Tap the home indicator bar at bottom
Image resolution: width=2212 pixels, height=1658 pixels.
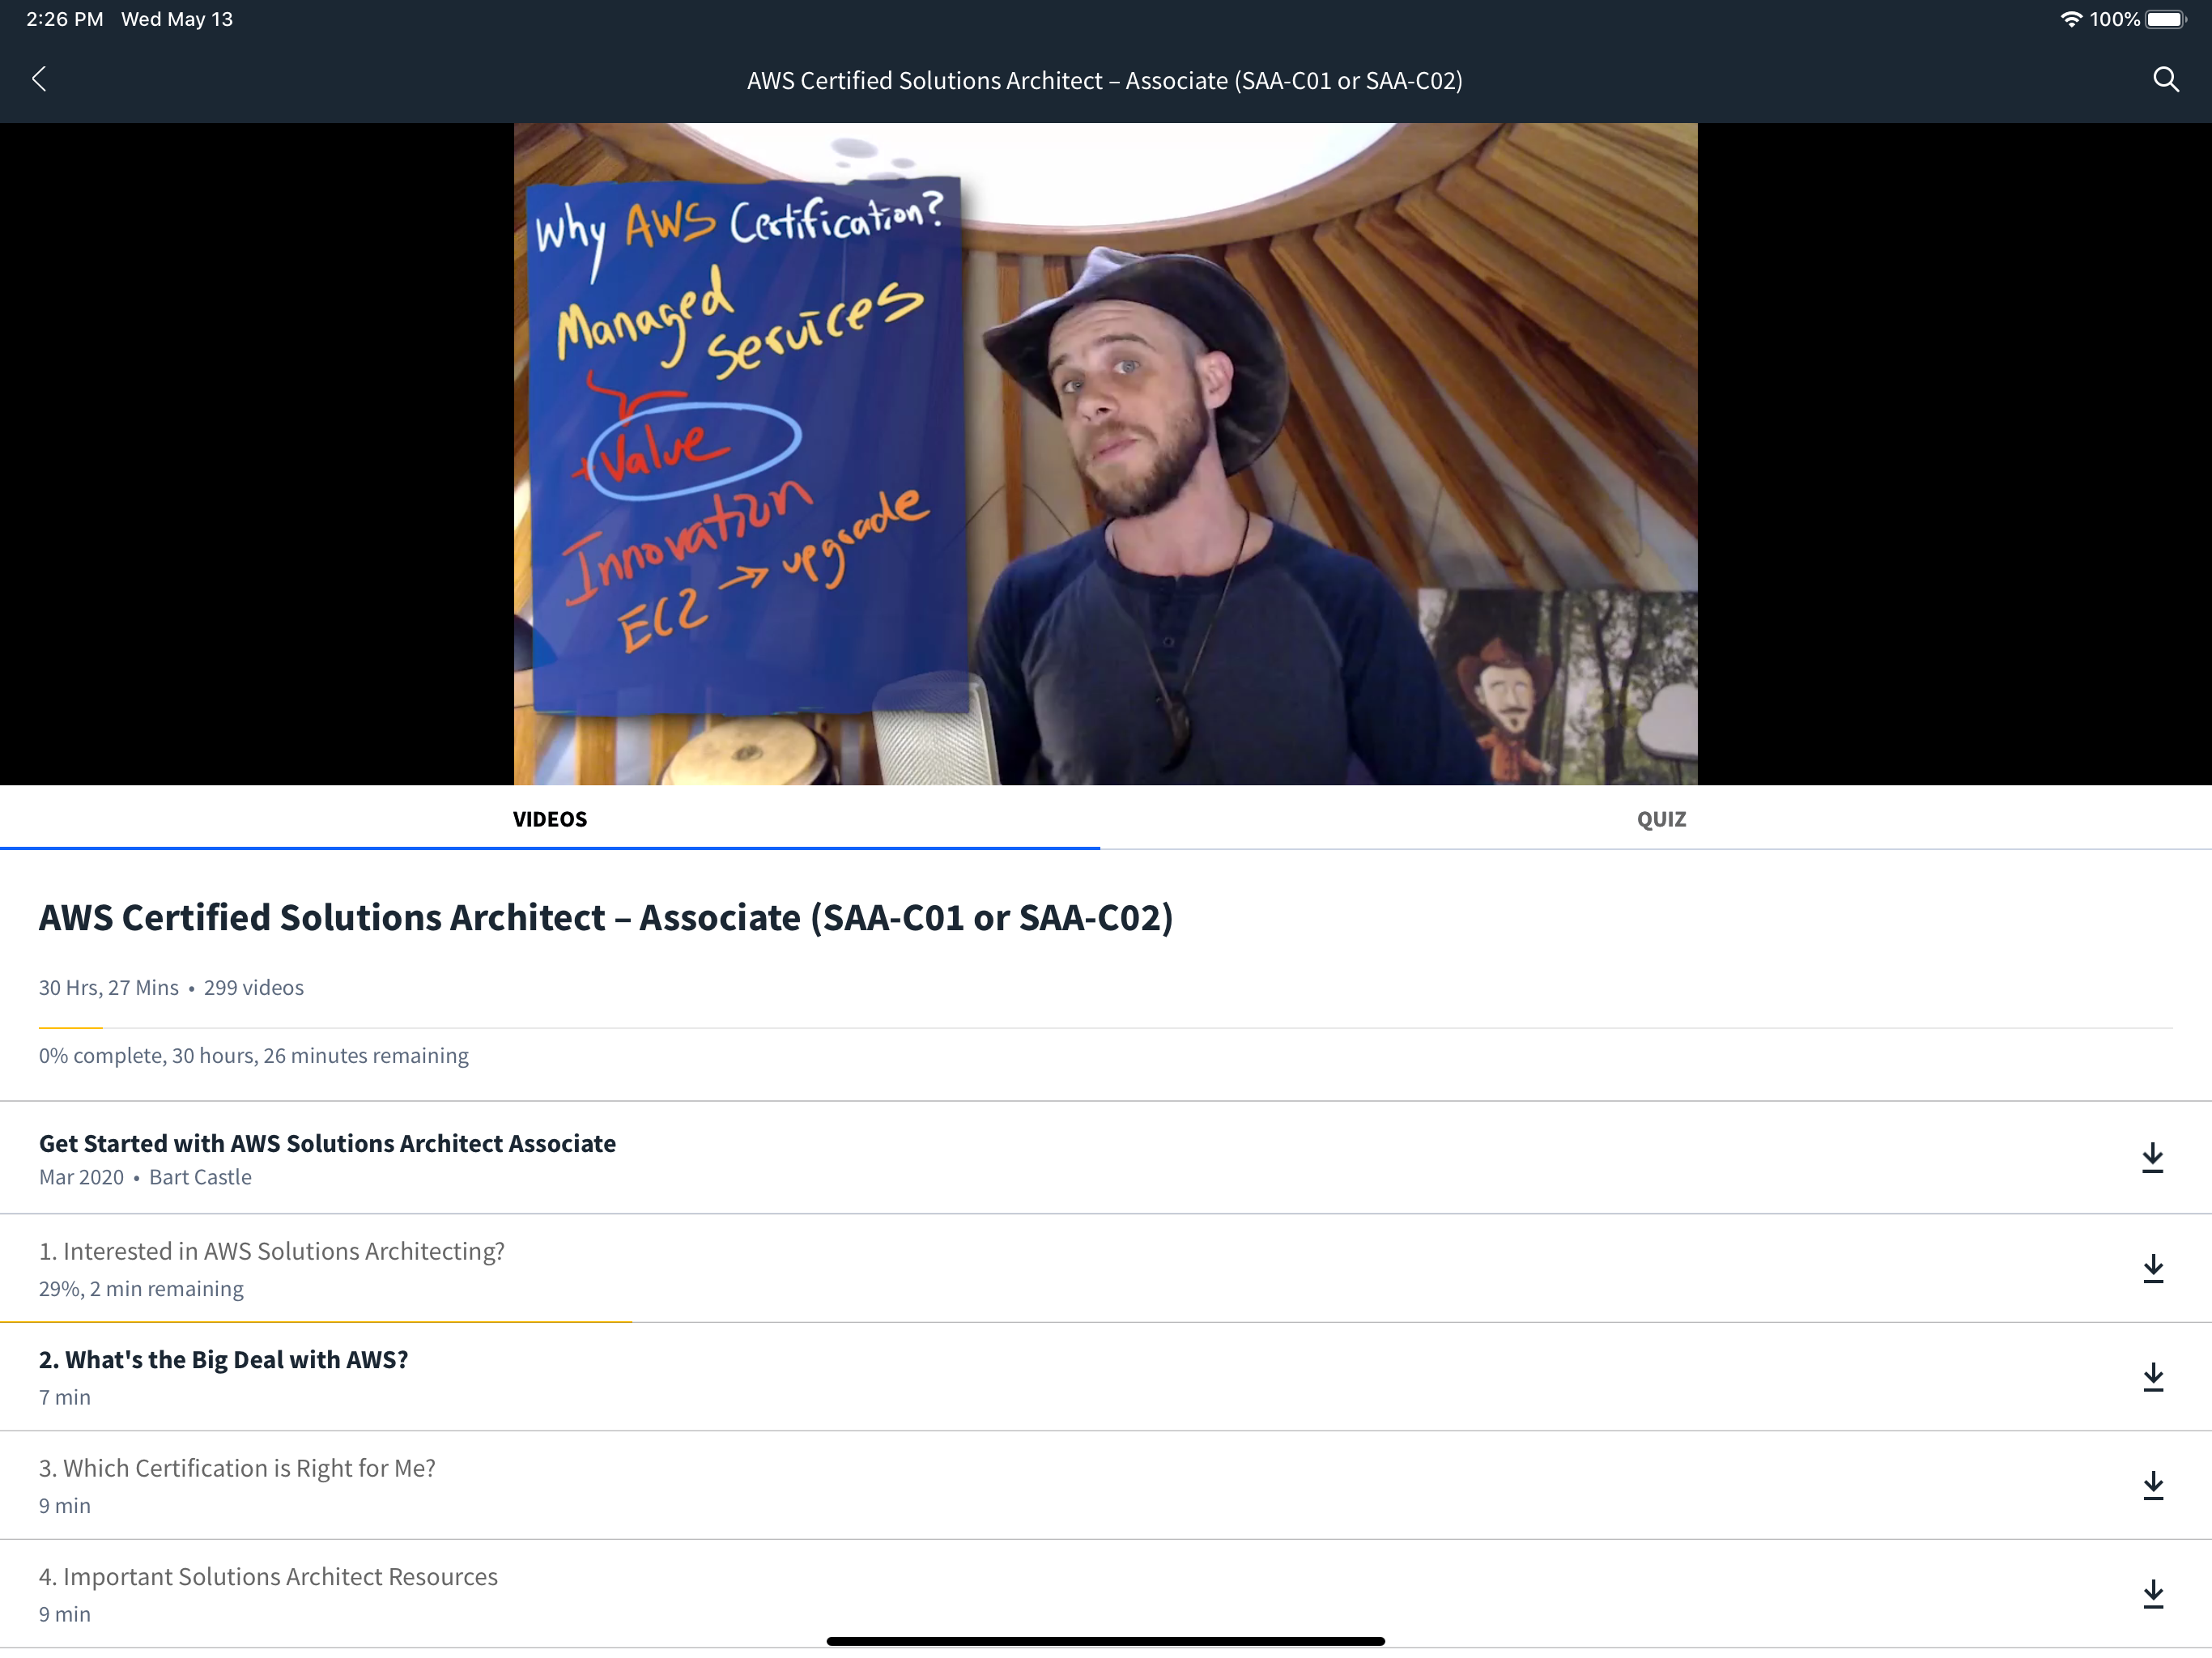[1105, 1641]
